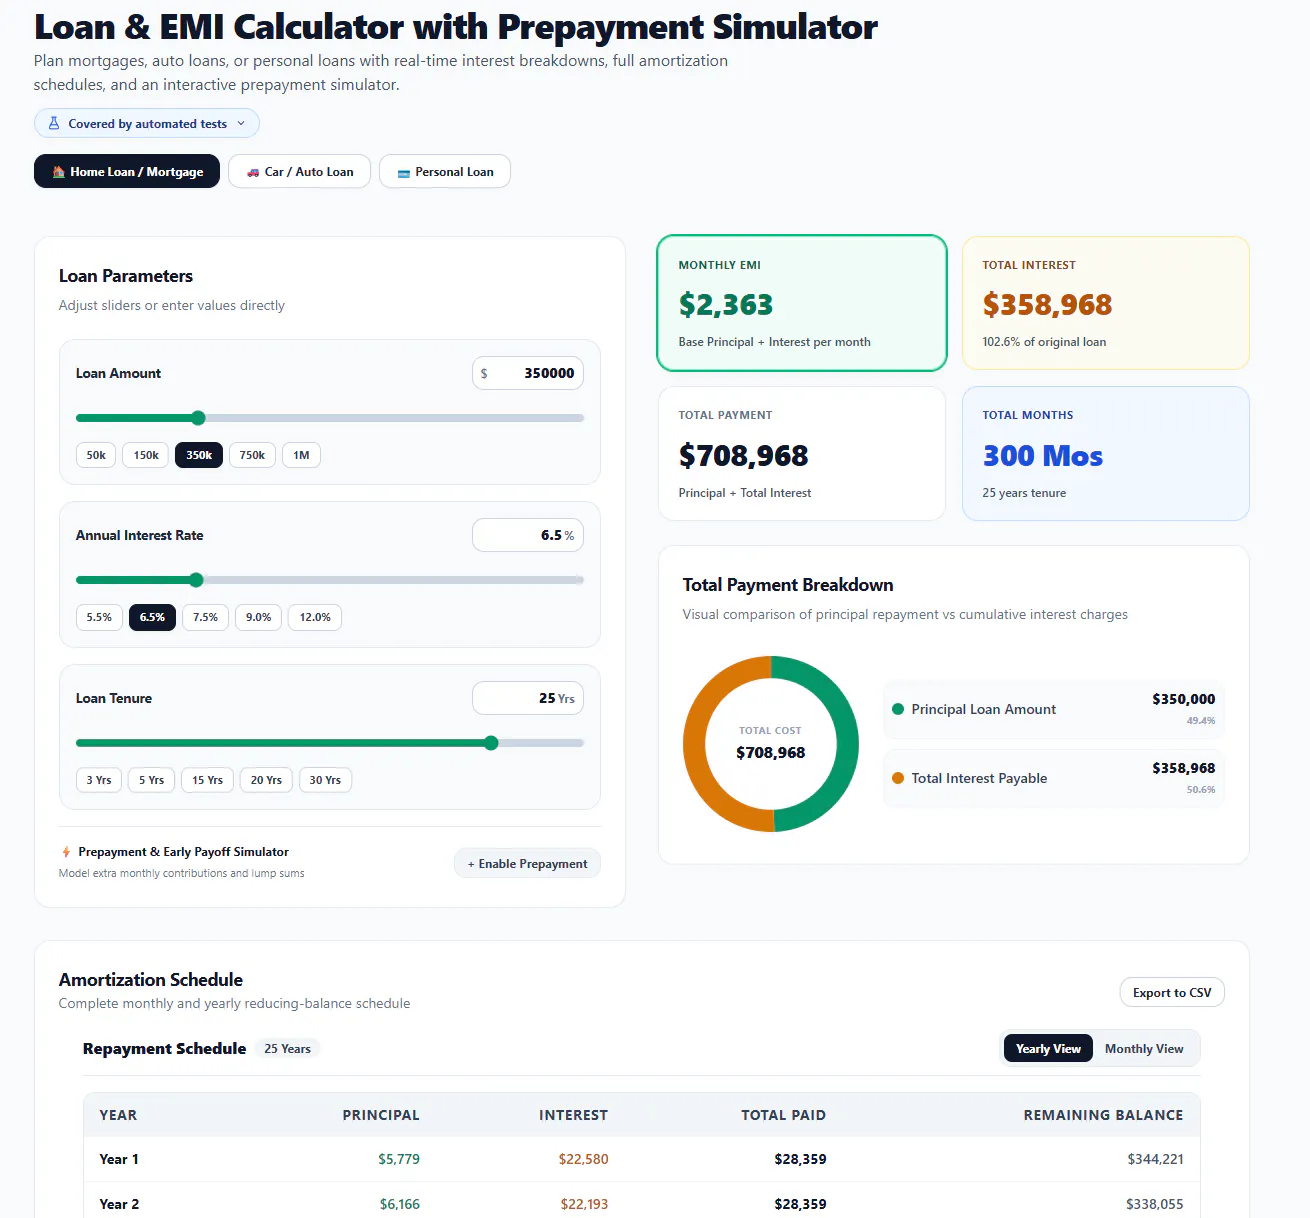1310x1218 pixels.
Task: Click the Enable Prepayment button
Action: tap(527, 864)
